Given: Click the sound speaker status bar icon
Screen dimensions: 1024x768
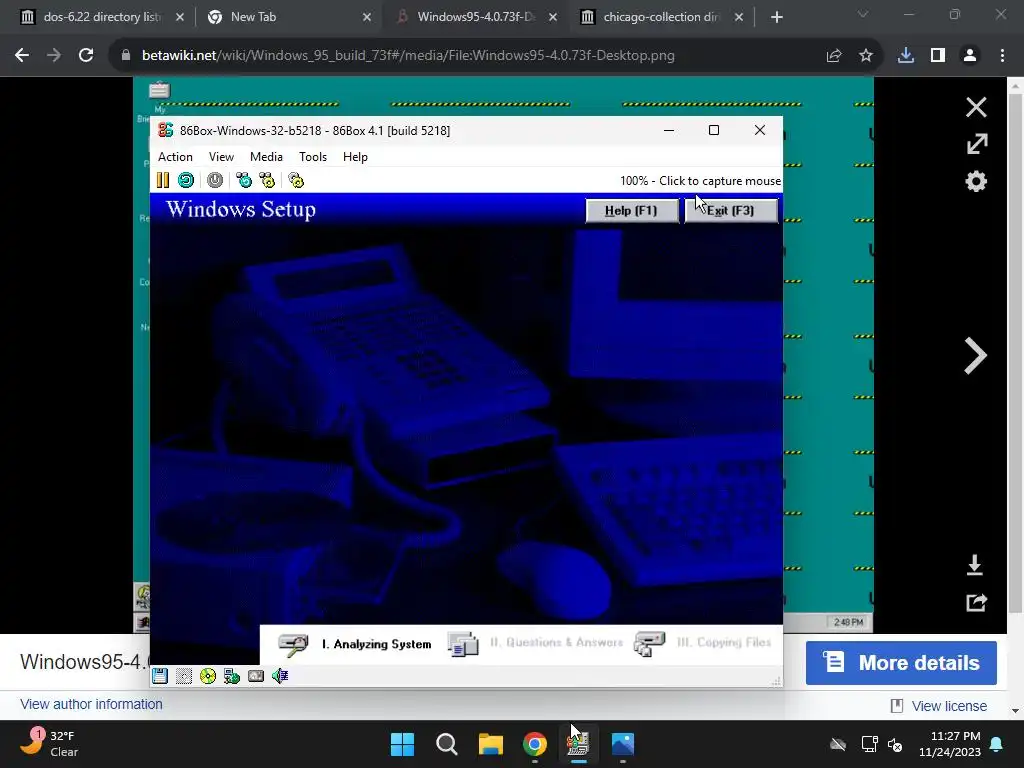Looking at the screenshot, I should click(280, 676).
